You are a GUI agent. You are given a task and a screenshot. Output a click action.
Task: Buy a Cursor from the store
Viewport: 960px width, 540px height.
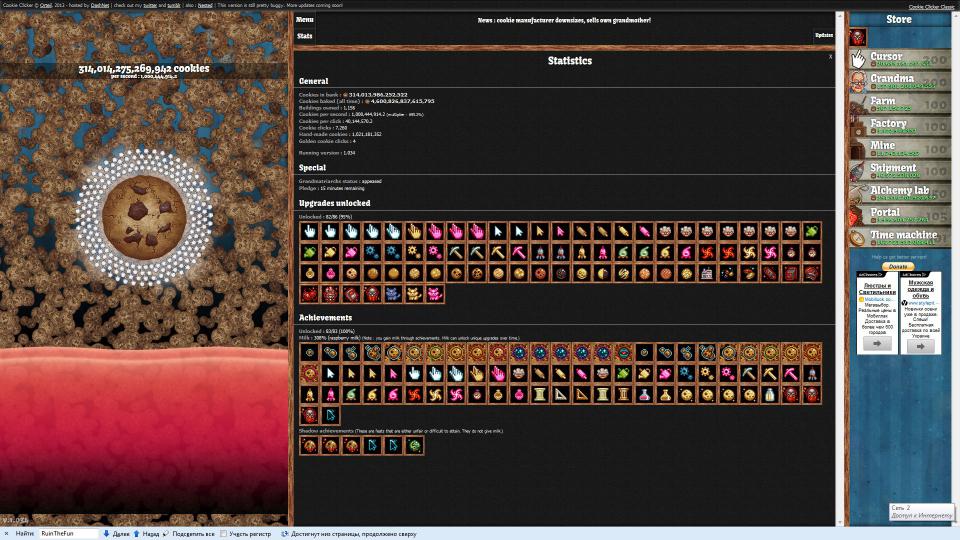(898, 59)
